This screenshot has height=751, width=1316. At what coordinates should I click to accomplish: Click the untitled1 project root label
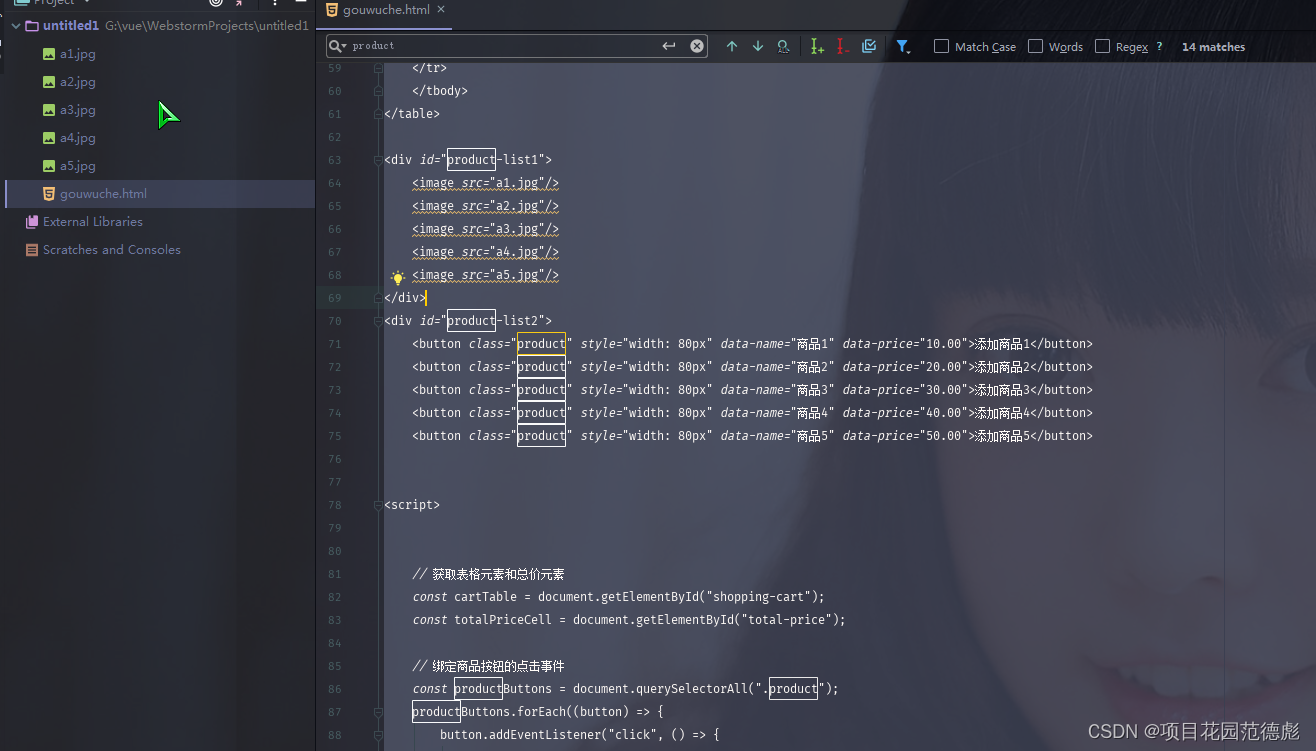coord(71,26)
